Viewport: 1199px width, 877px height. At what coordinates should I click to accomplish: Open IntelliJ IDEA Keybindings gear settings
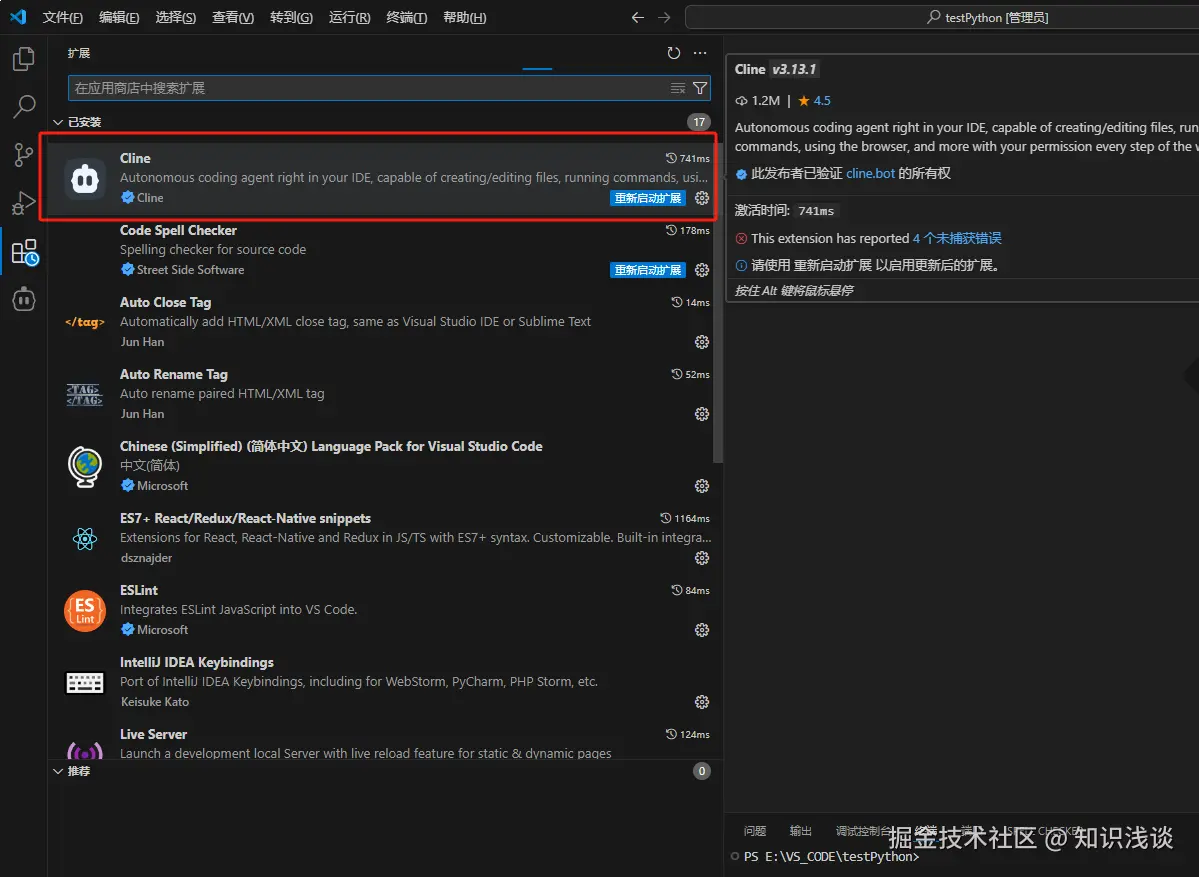click(702, 702)
